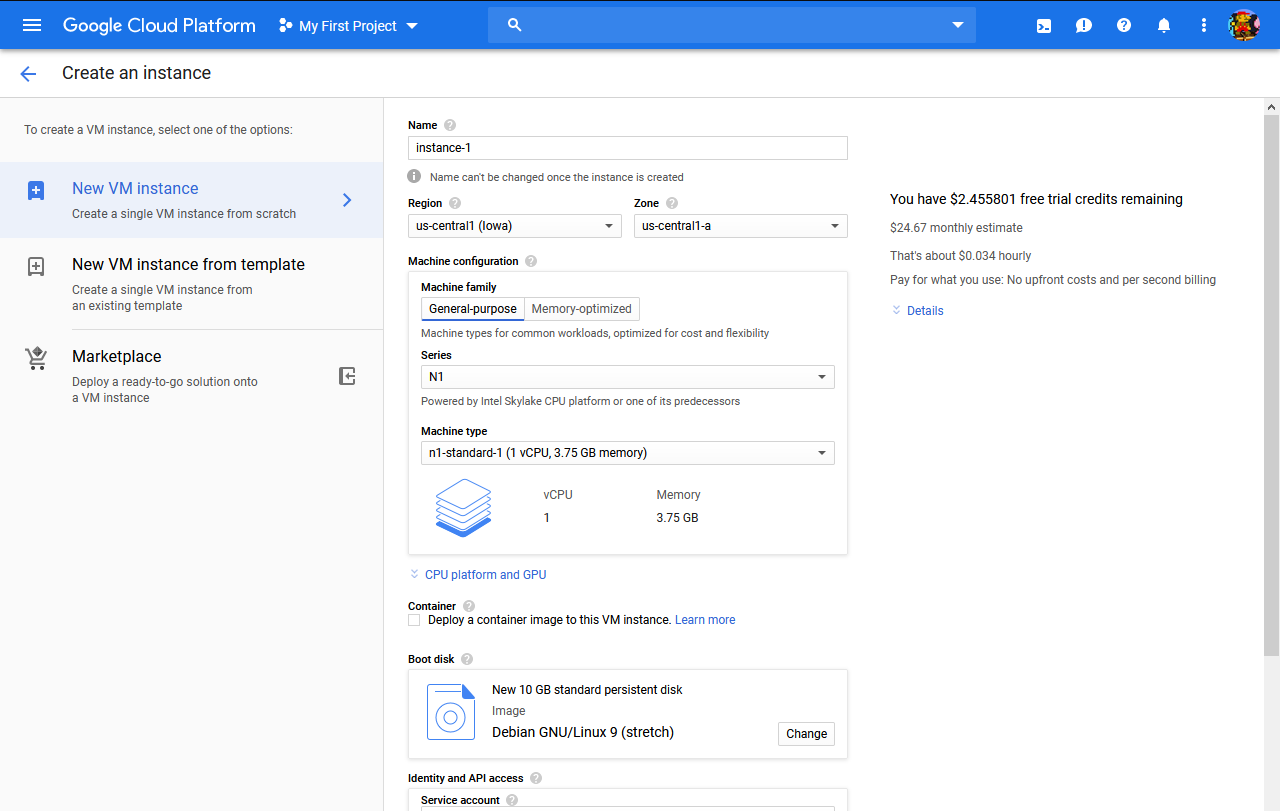Open the Zone dropdown

[x=741, y=226]
